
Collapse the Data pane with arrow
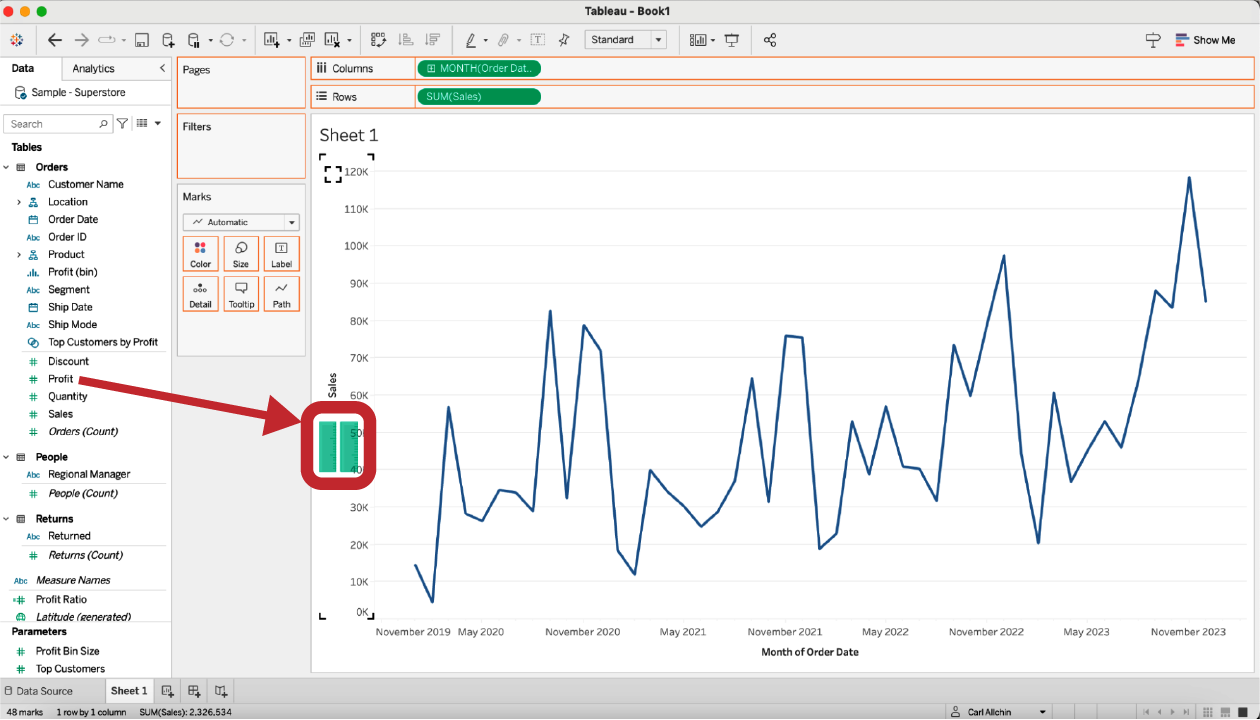point(162,68)
